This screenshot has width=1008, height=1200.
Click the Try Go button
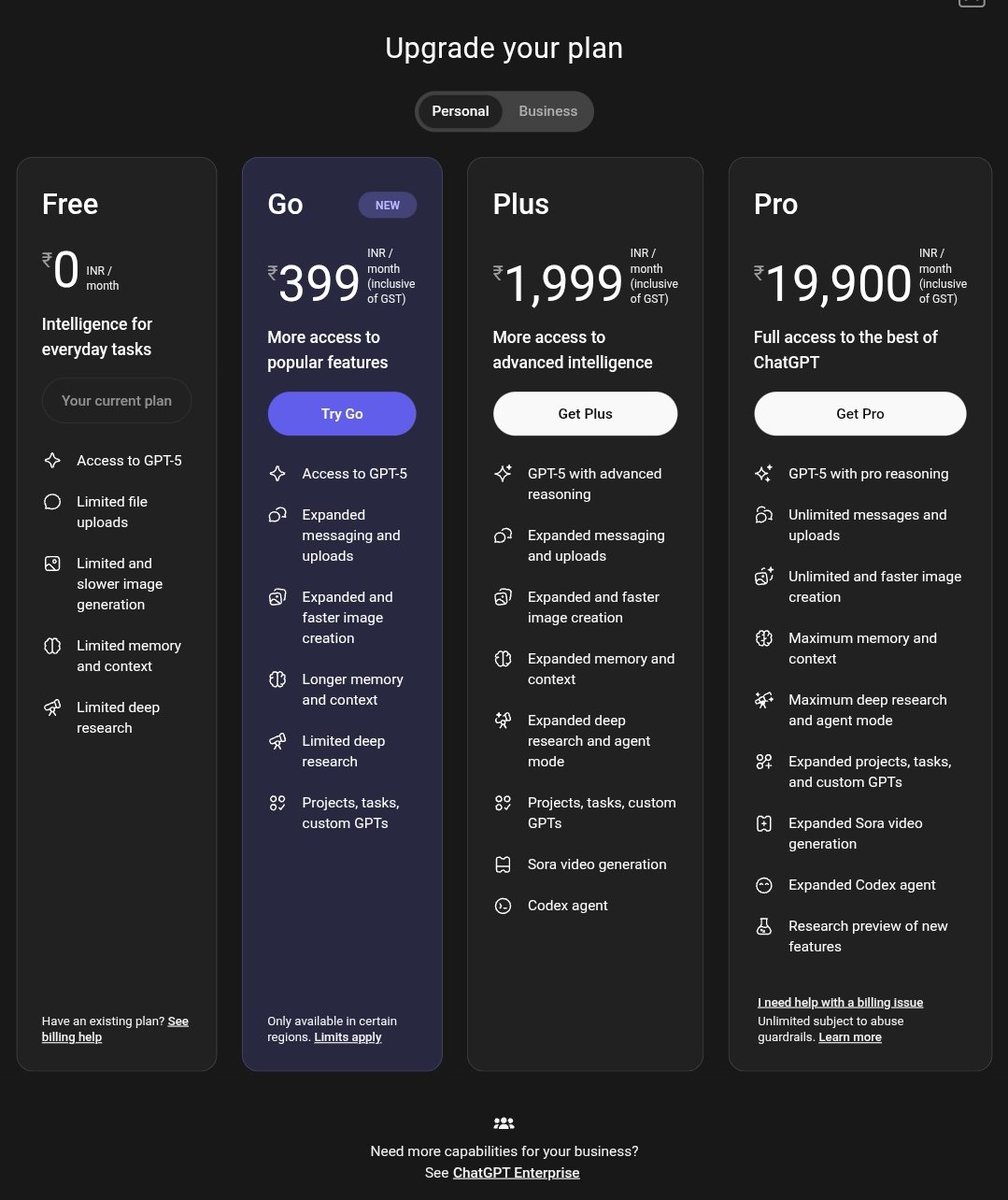pos(342,413)
